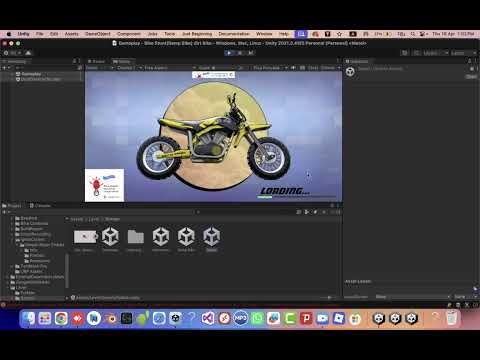This screenshot has height=360, width=480.
Task: Open the Edit menu
Action: coord(54,34)
